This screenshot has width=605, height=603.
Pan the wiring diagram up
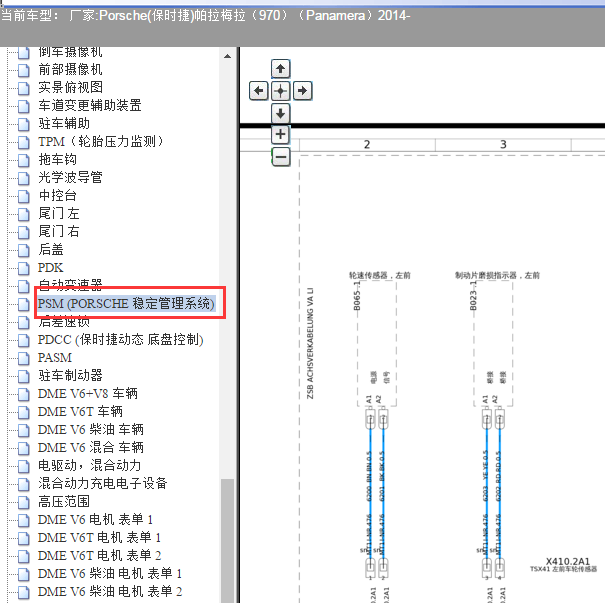pyautogui.click(x=281, y=69)
